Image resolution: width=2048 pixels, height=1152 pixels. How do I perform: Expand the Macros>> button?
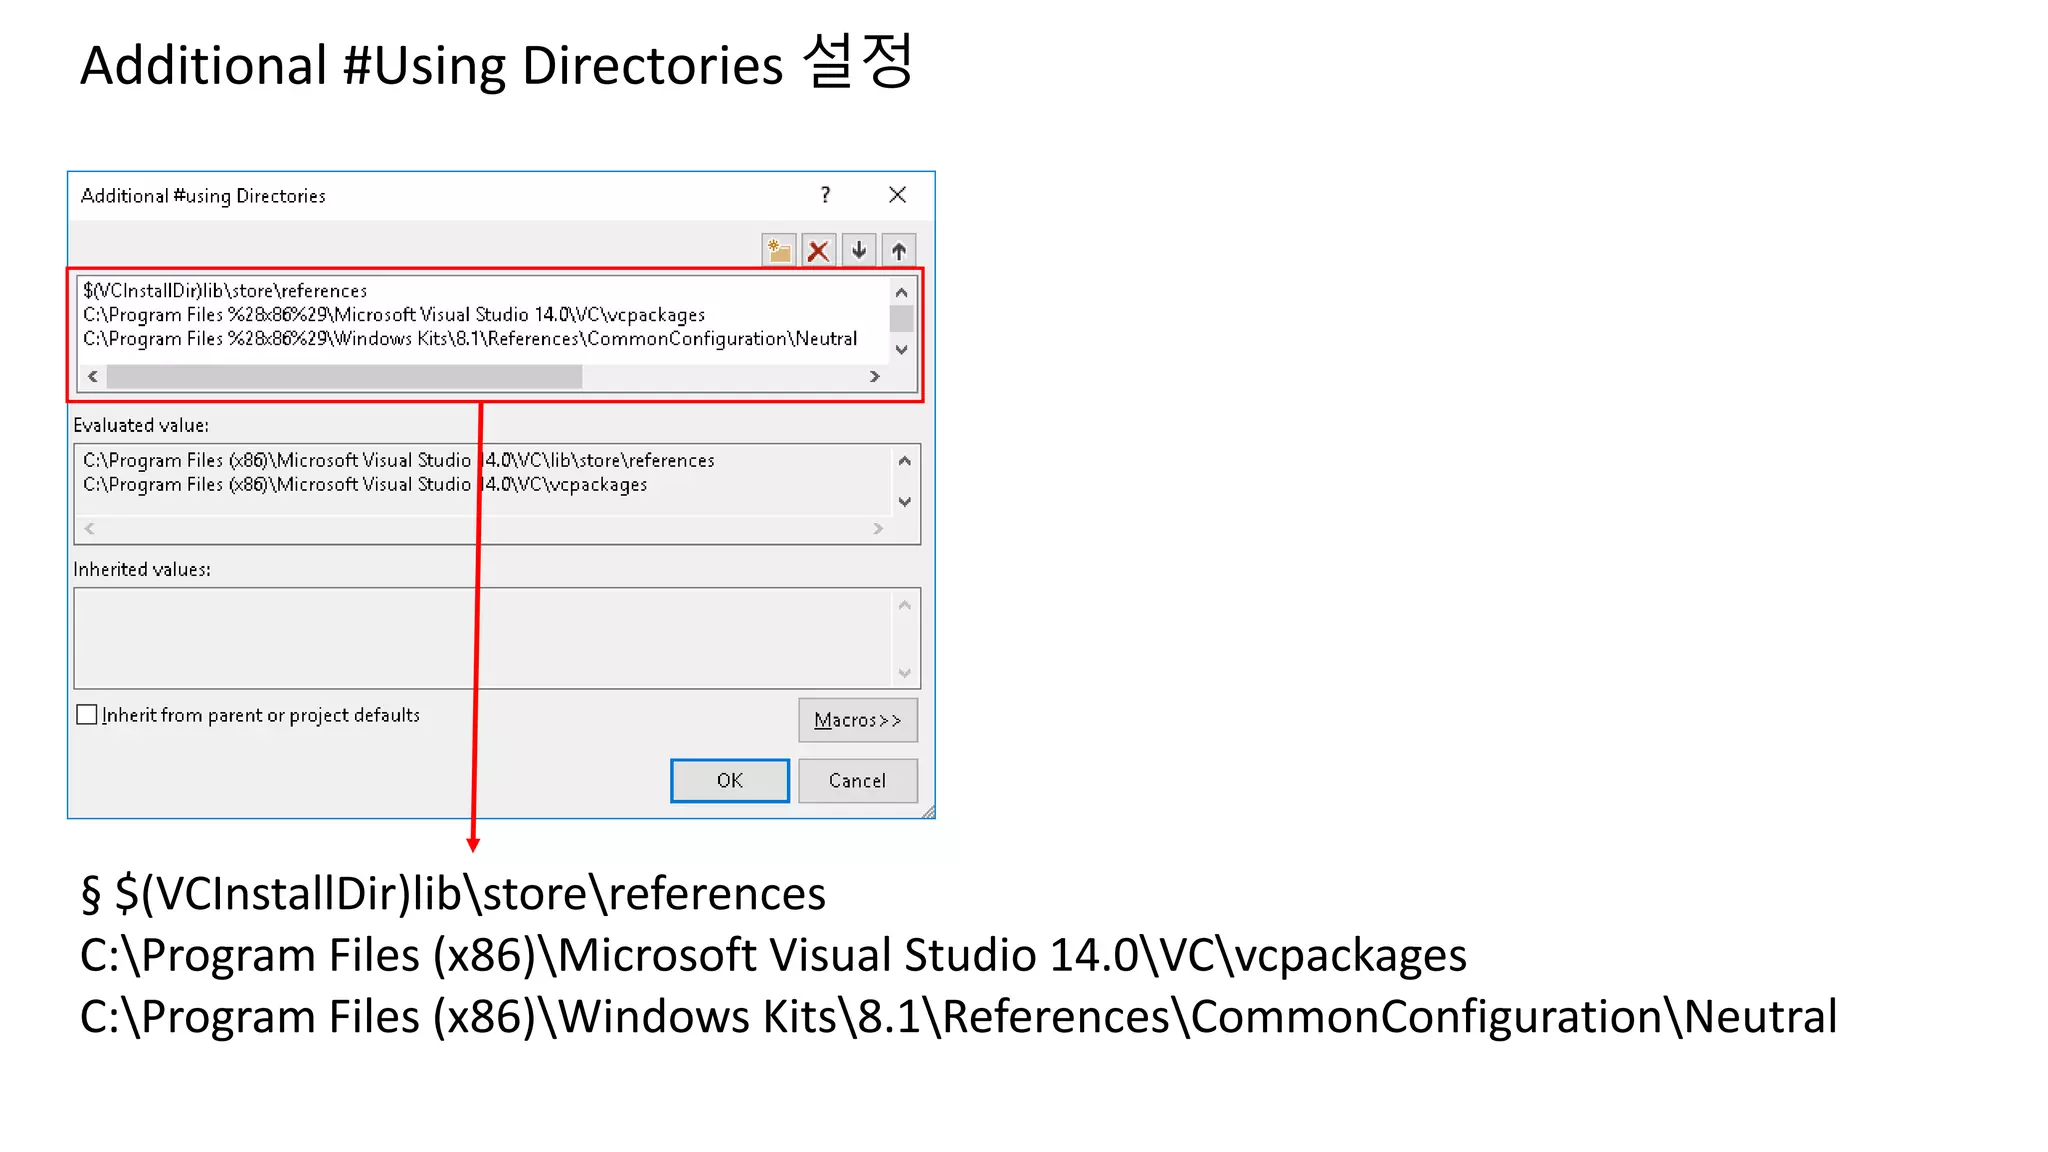(858, 720)
